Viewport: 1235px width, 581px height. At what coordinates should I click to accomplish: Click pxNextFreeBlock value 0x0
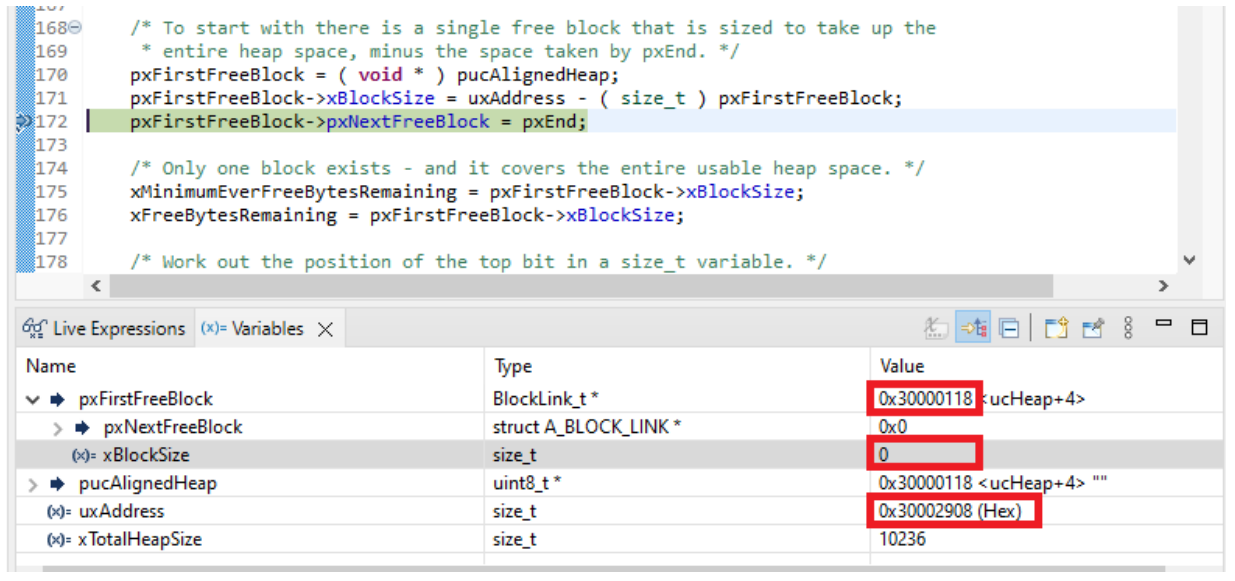tap(892, 428)
